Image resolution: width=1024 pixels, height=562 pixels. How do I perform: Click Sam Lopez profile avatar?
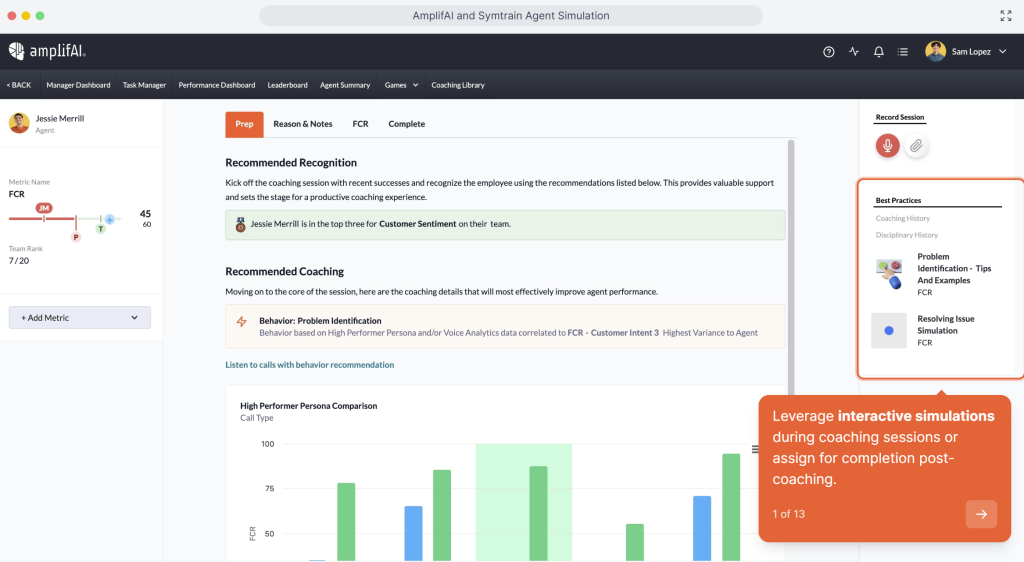(935, 51)
